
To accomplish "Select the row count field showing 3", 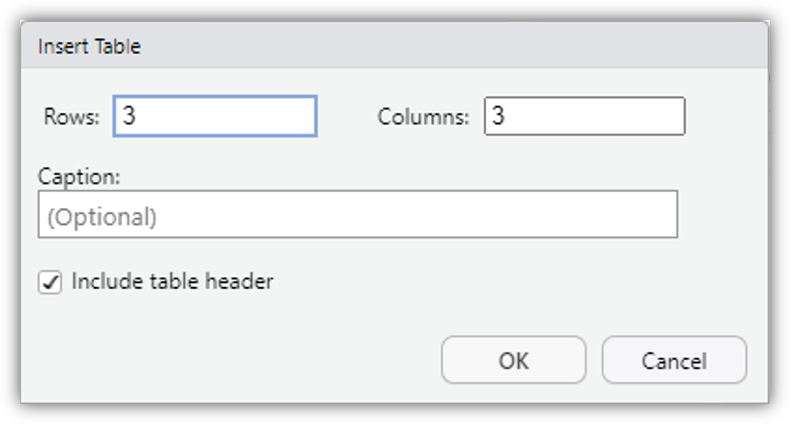I will click(x=215, y=116).
